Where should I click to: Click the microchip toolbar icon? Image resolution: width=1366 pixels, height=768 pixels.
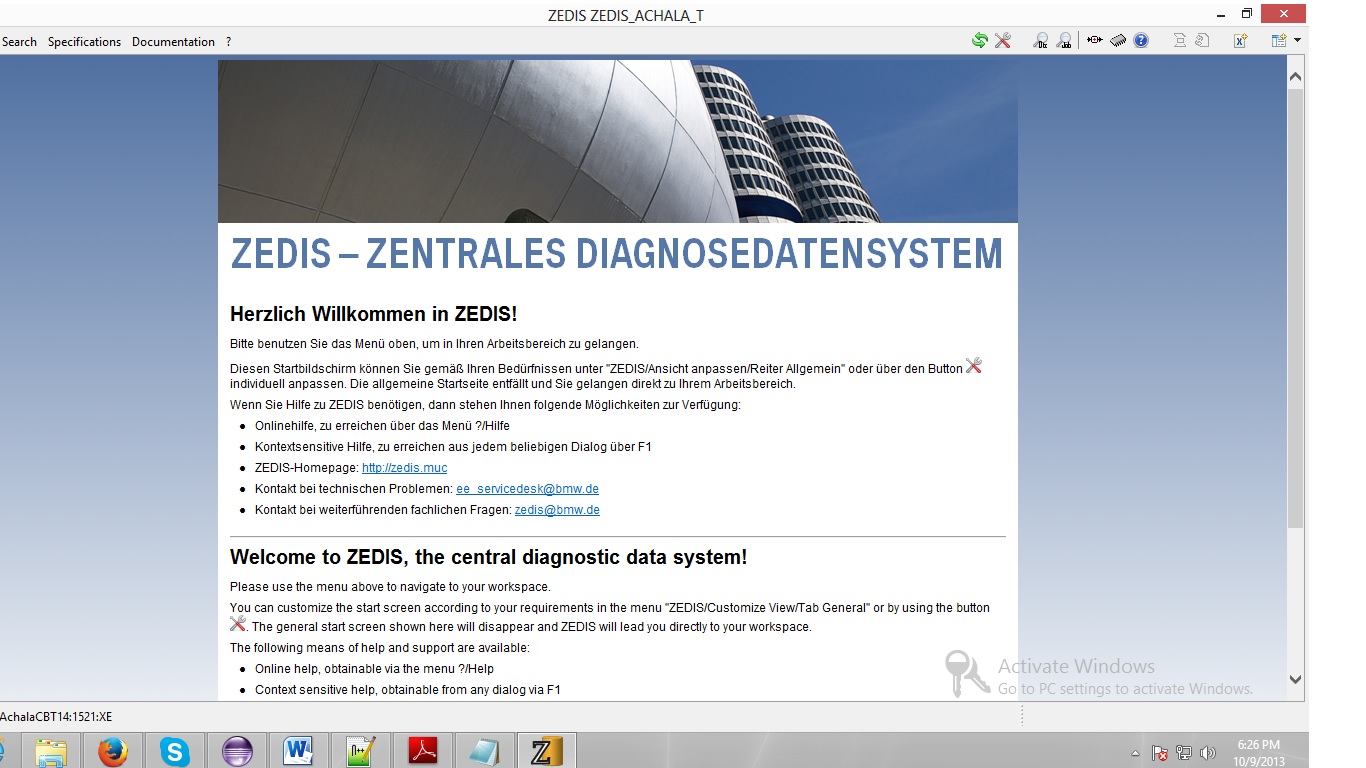click(1118, 41)
